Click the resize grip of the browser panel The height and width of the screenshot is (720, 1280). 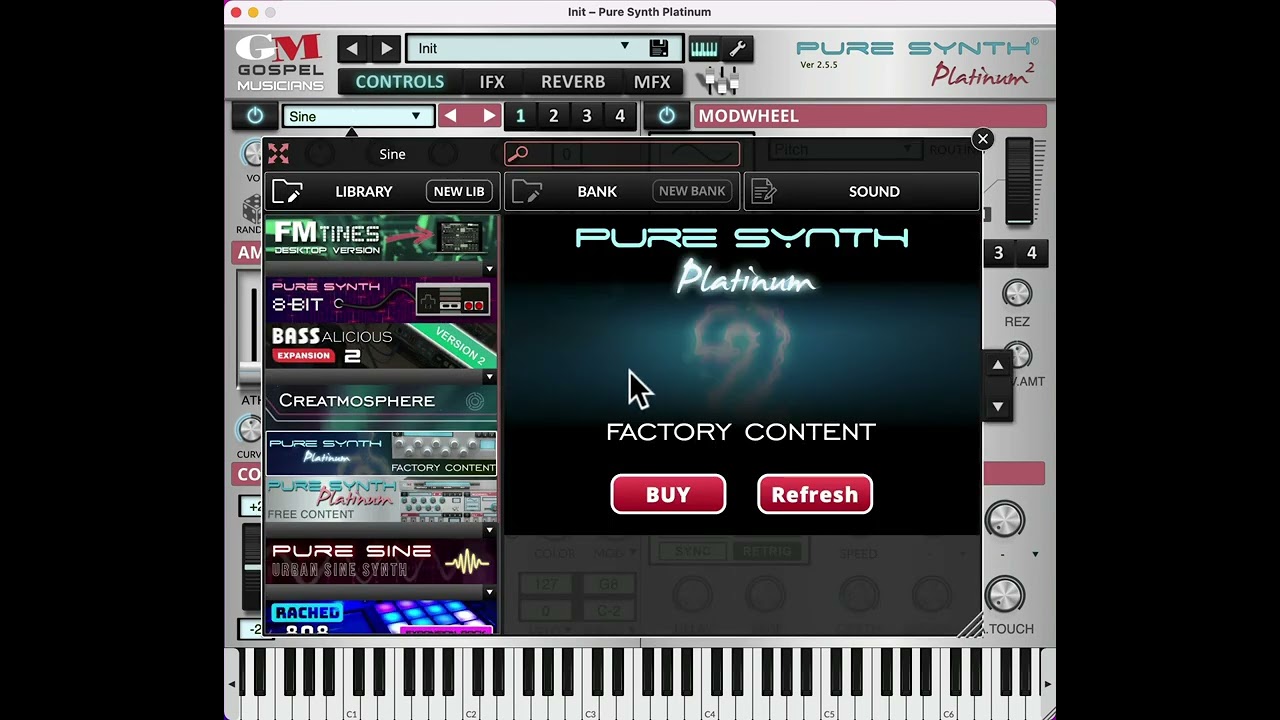[969, 625]
